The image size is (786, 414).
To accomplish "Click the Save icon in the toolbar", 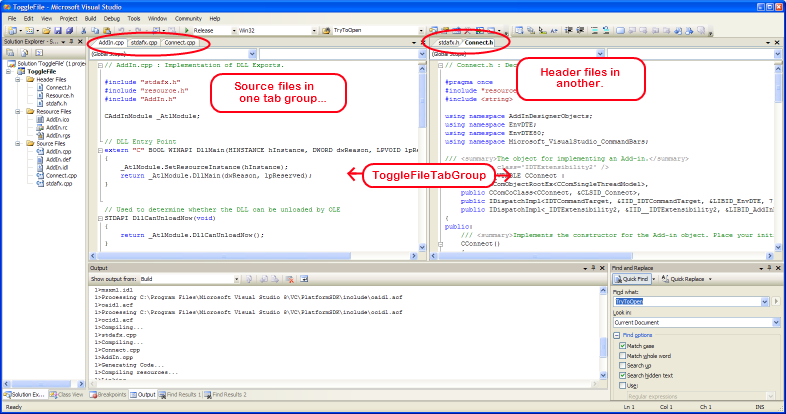I will (58, 31).
